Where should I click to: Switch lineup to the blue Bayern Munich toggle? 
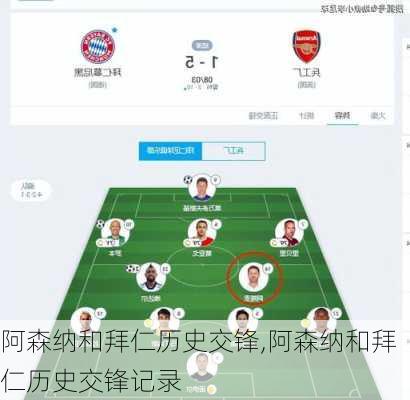[x=170, y=151]
